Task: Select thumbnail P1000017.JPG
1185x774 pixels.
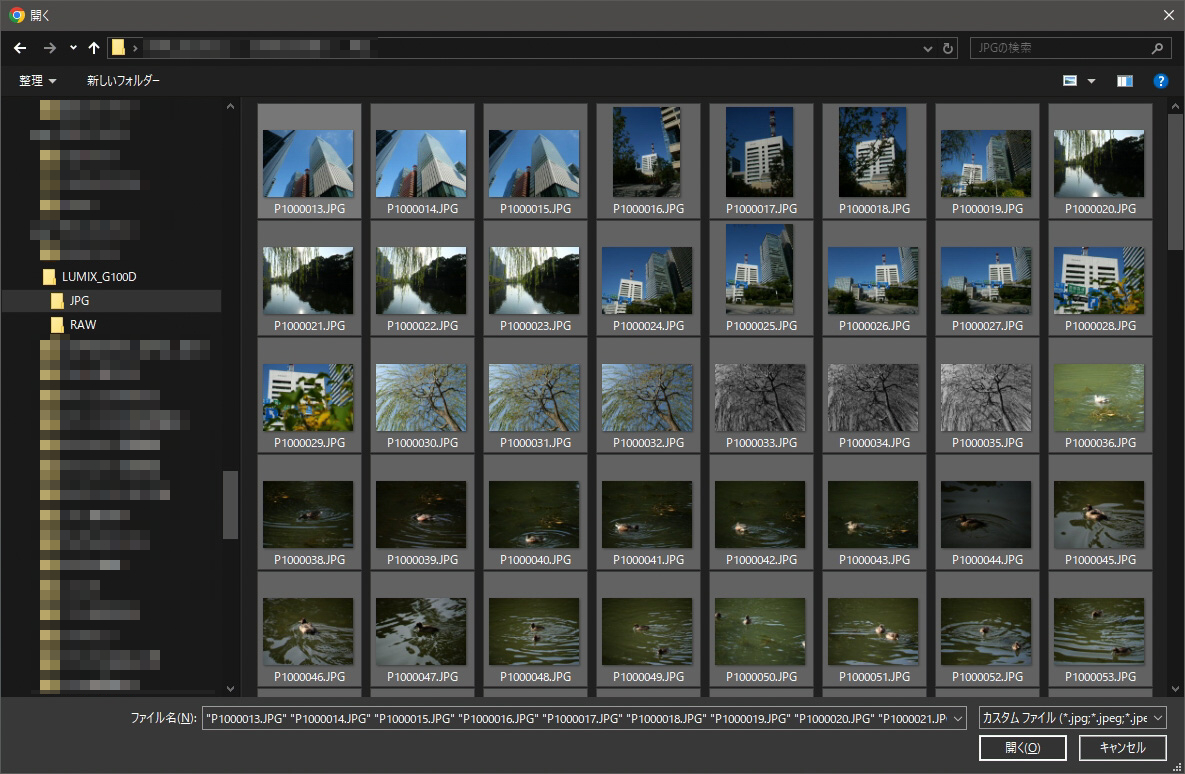Action: pyautogui.click(x=761, y=161)
